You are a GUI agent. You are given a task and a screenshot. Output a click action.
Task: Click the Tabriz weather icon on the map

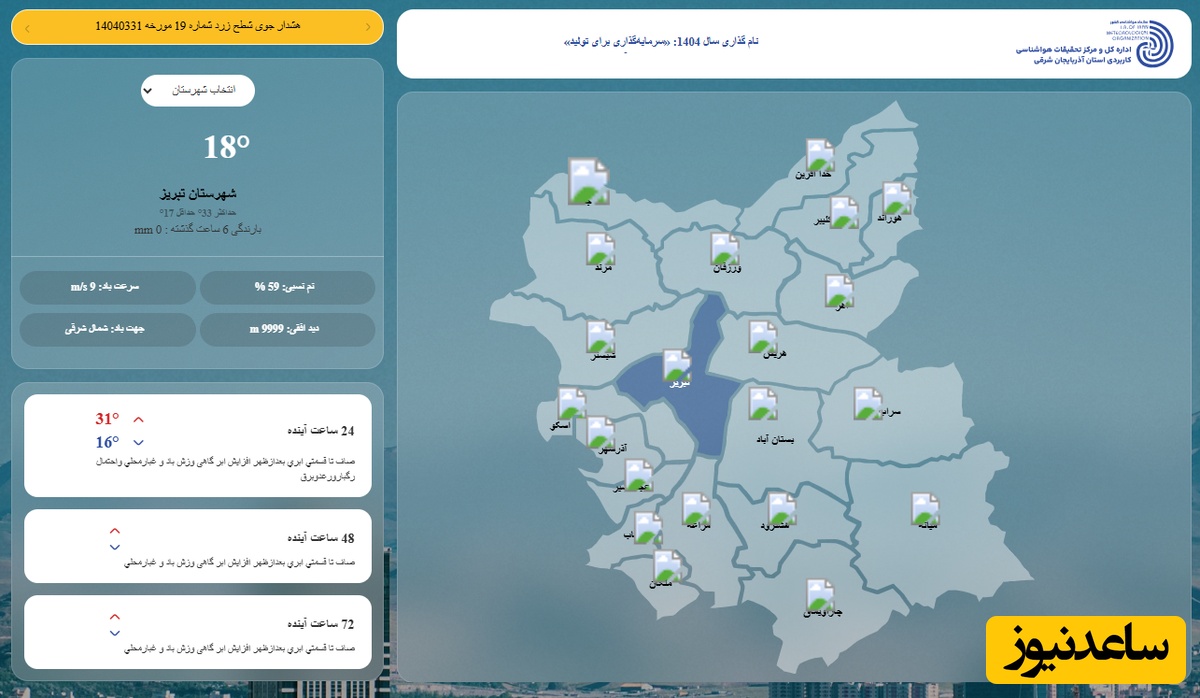coord(677,365)
